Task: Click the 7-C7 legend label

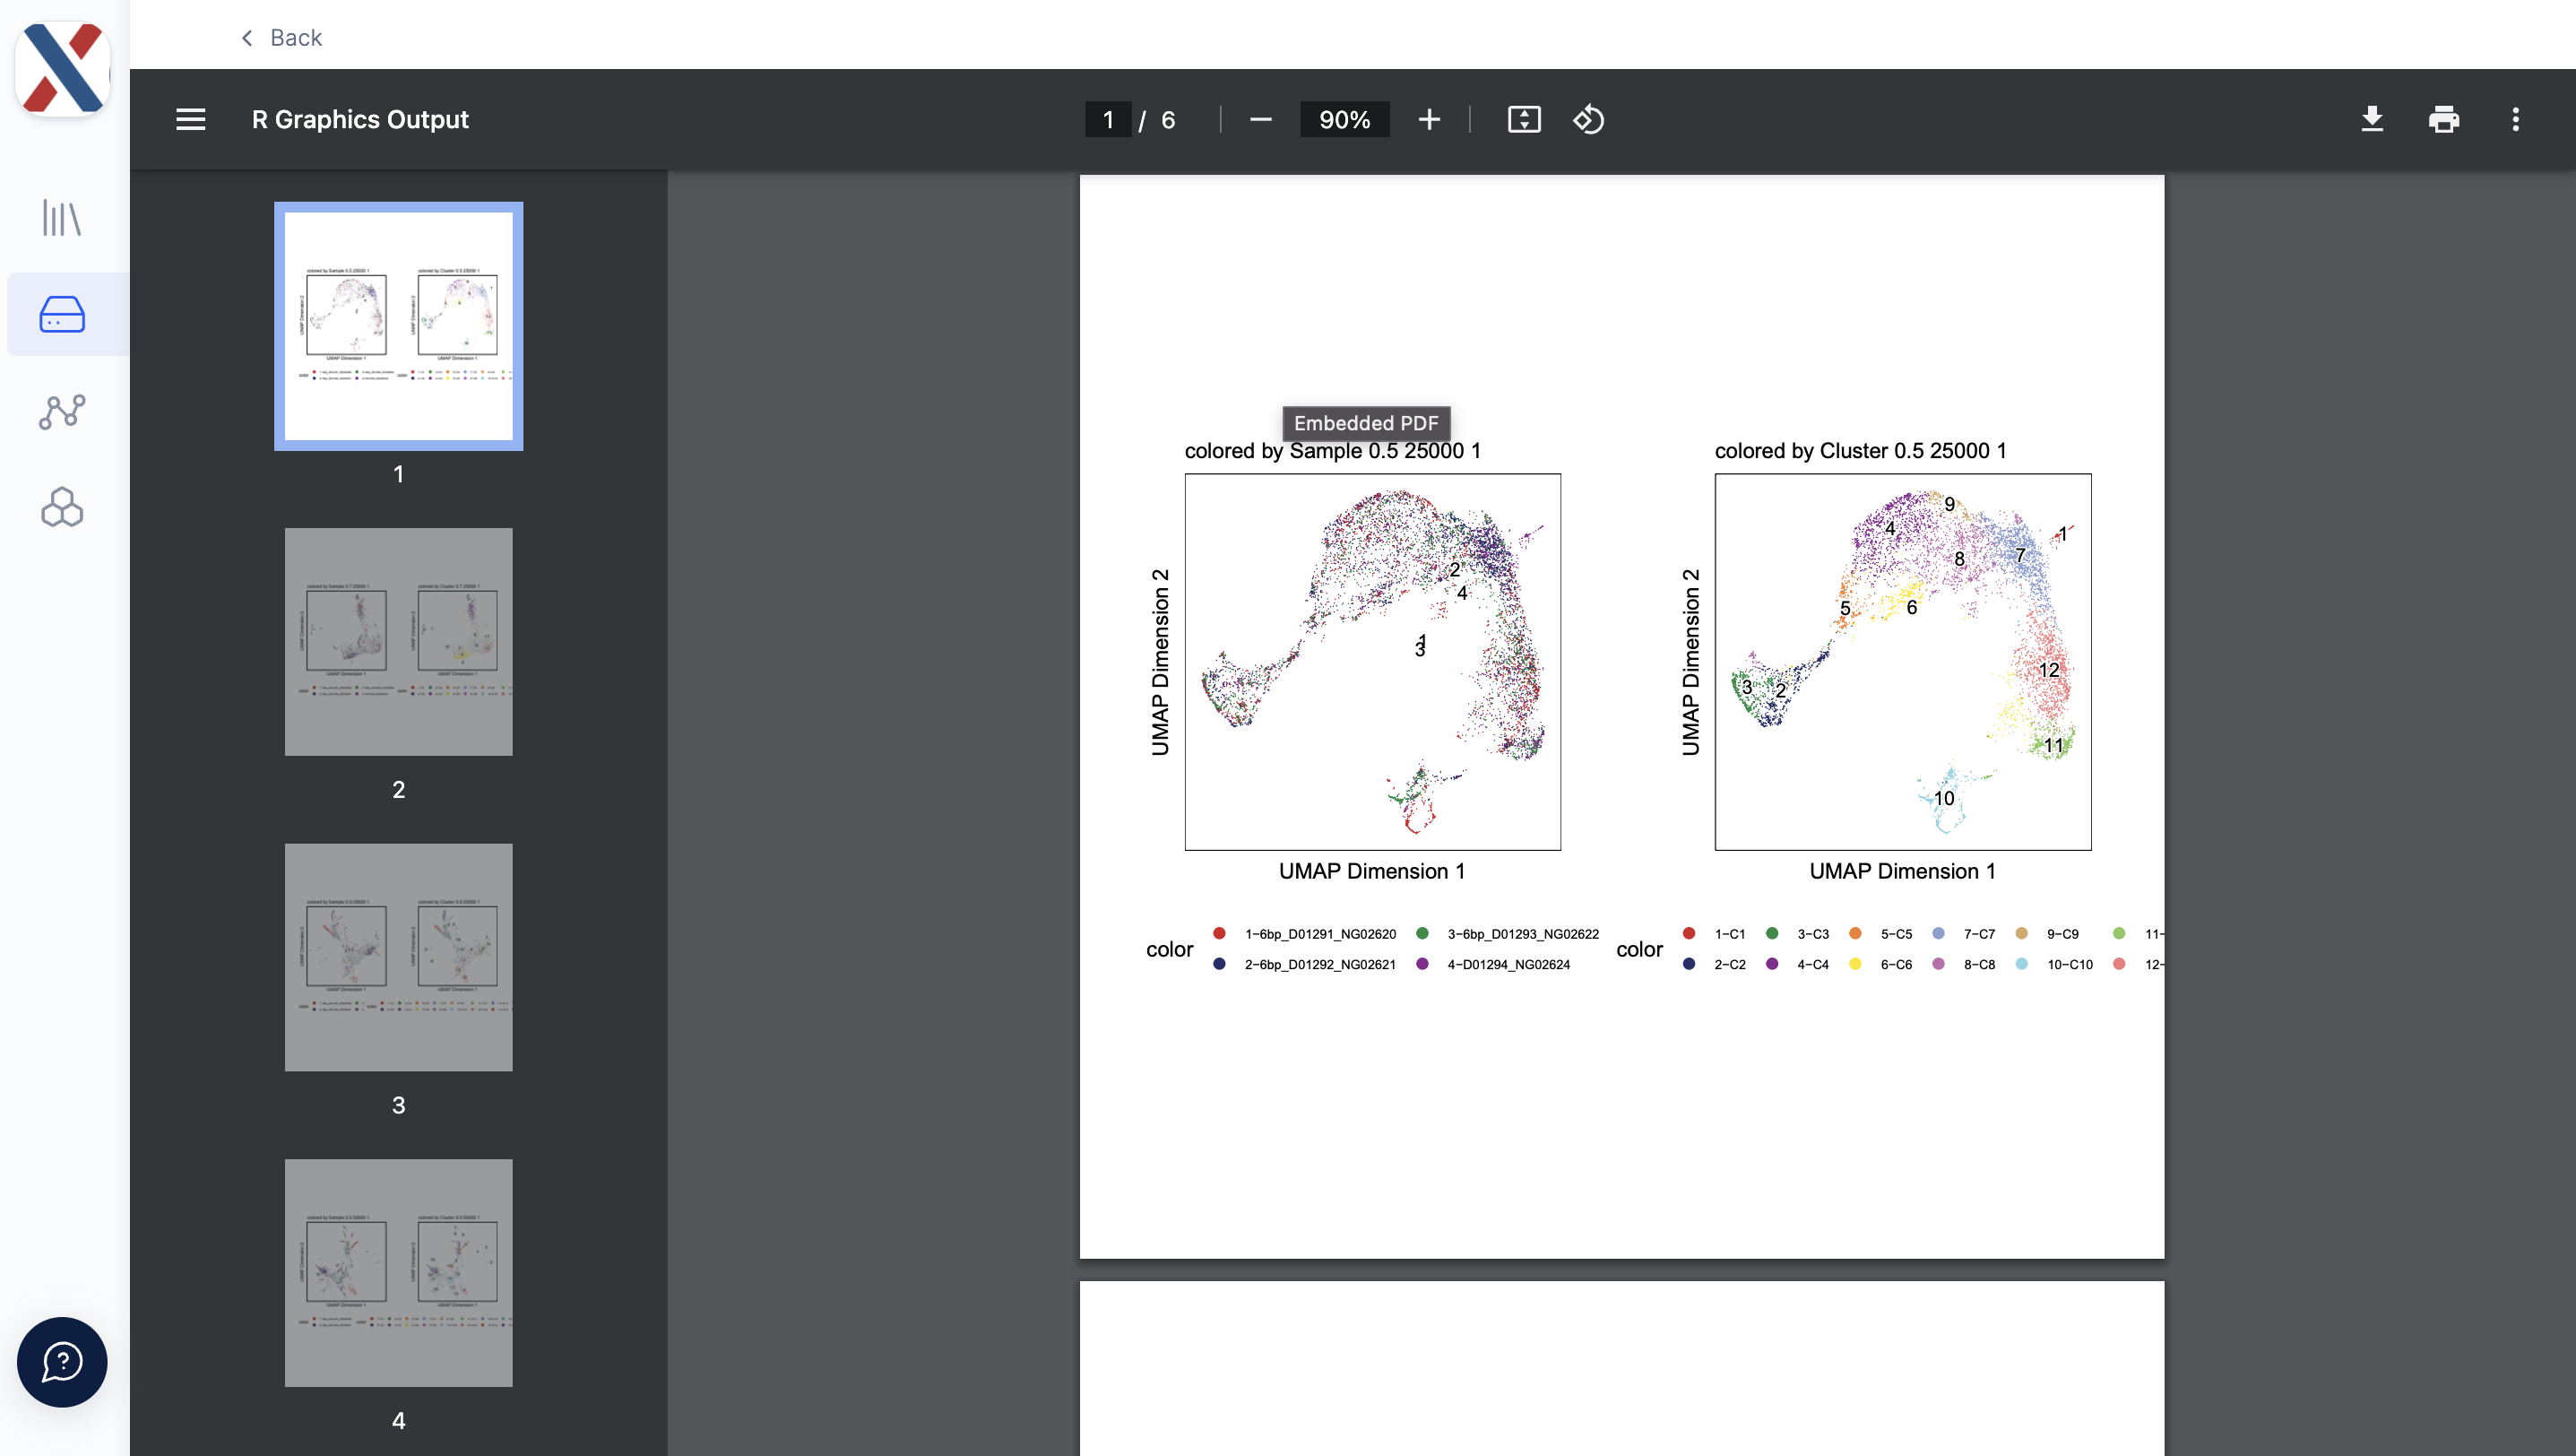Action: click(1979, 934)
